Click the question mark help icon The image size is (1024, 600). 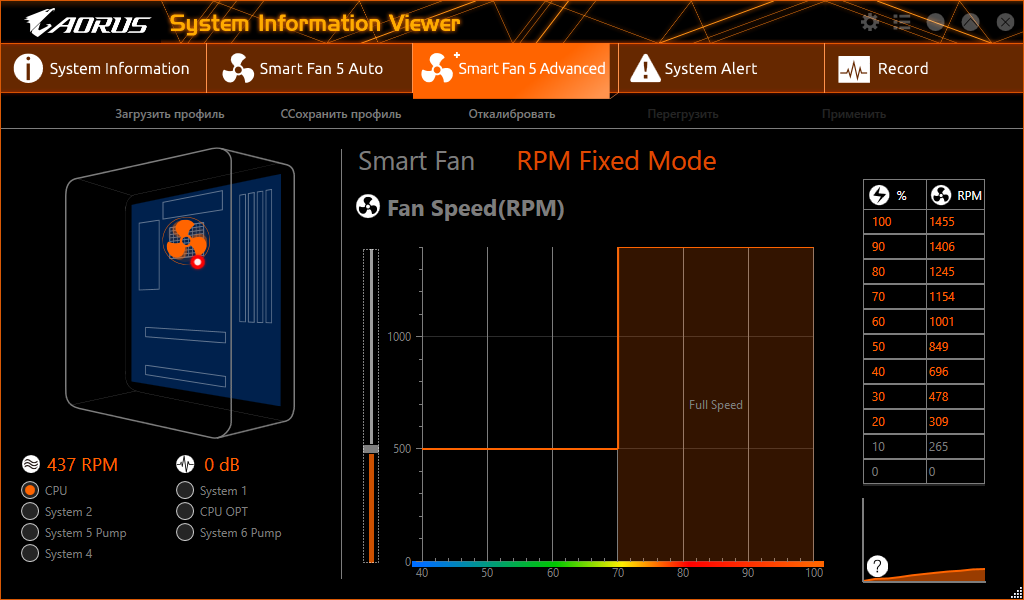pos(877,566)
